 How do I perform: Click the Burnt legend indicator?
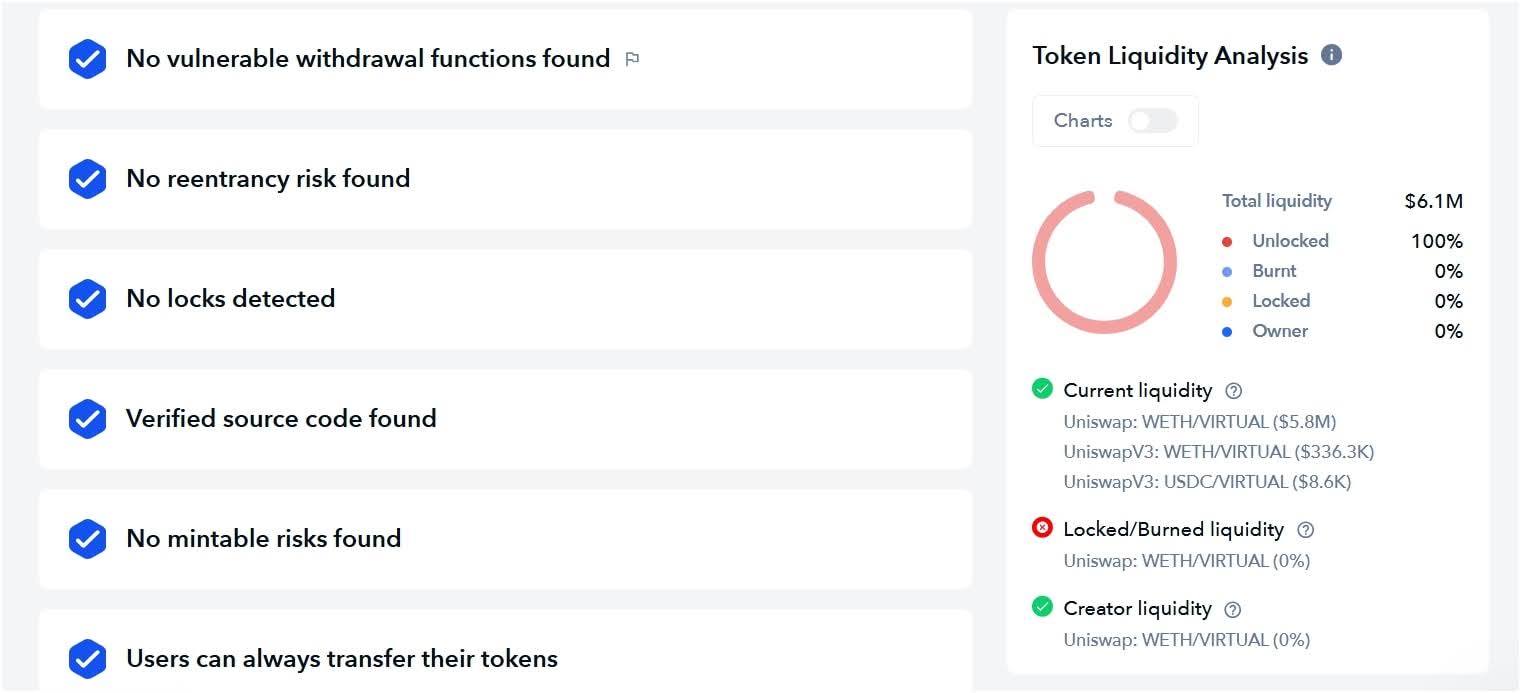[1228, 271]
